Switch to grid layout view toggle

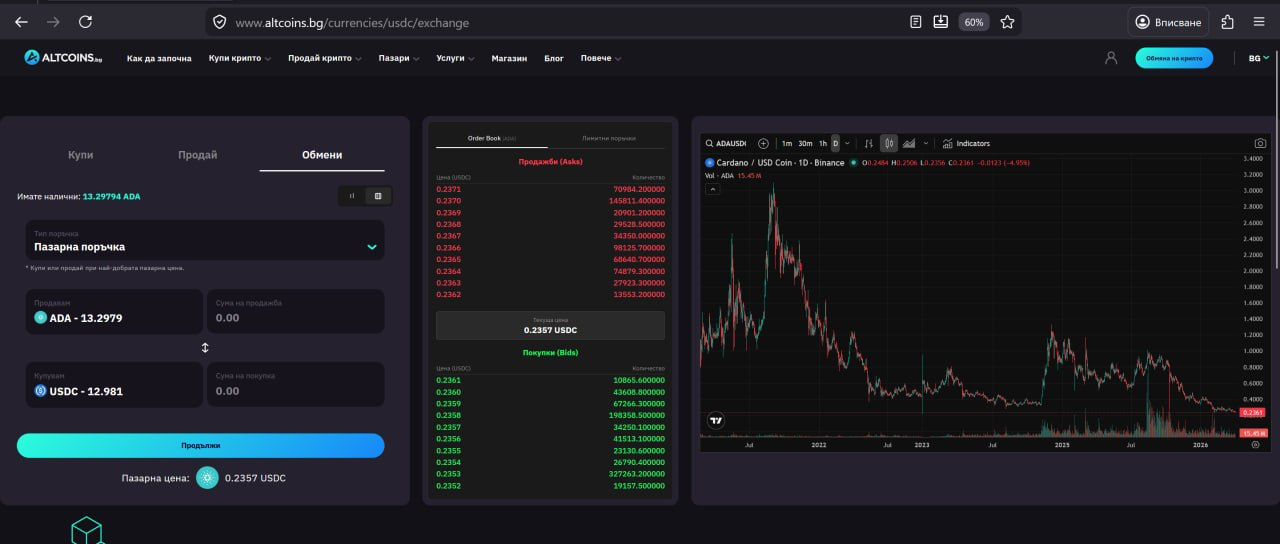(x=378, y=196)
